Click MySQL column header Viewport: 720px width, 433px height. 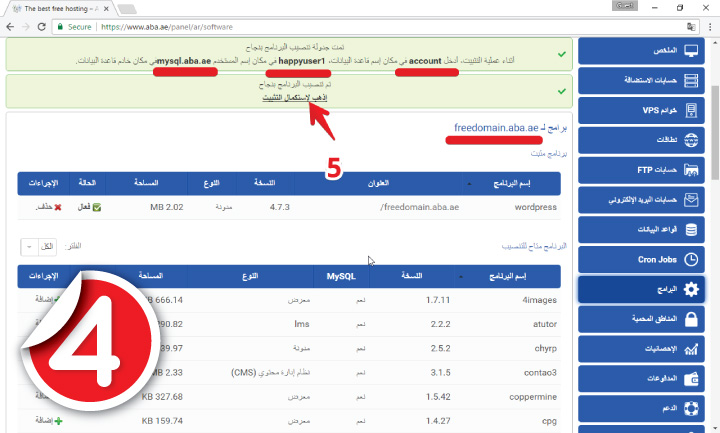click(341, 276)
